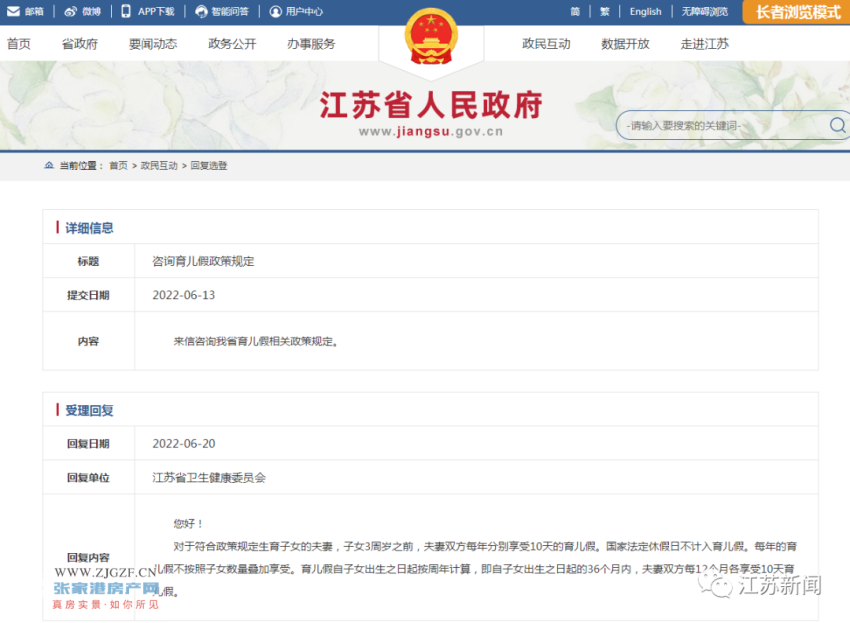Click the APP下载 phone icon
Screen dimensions: 850x623
point(126,11)
